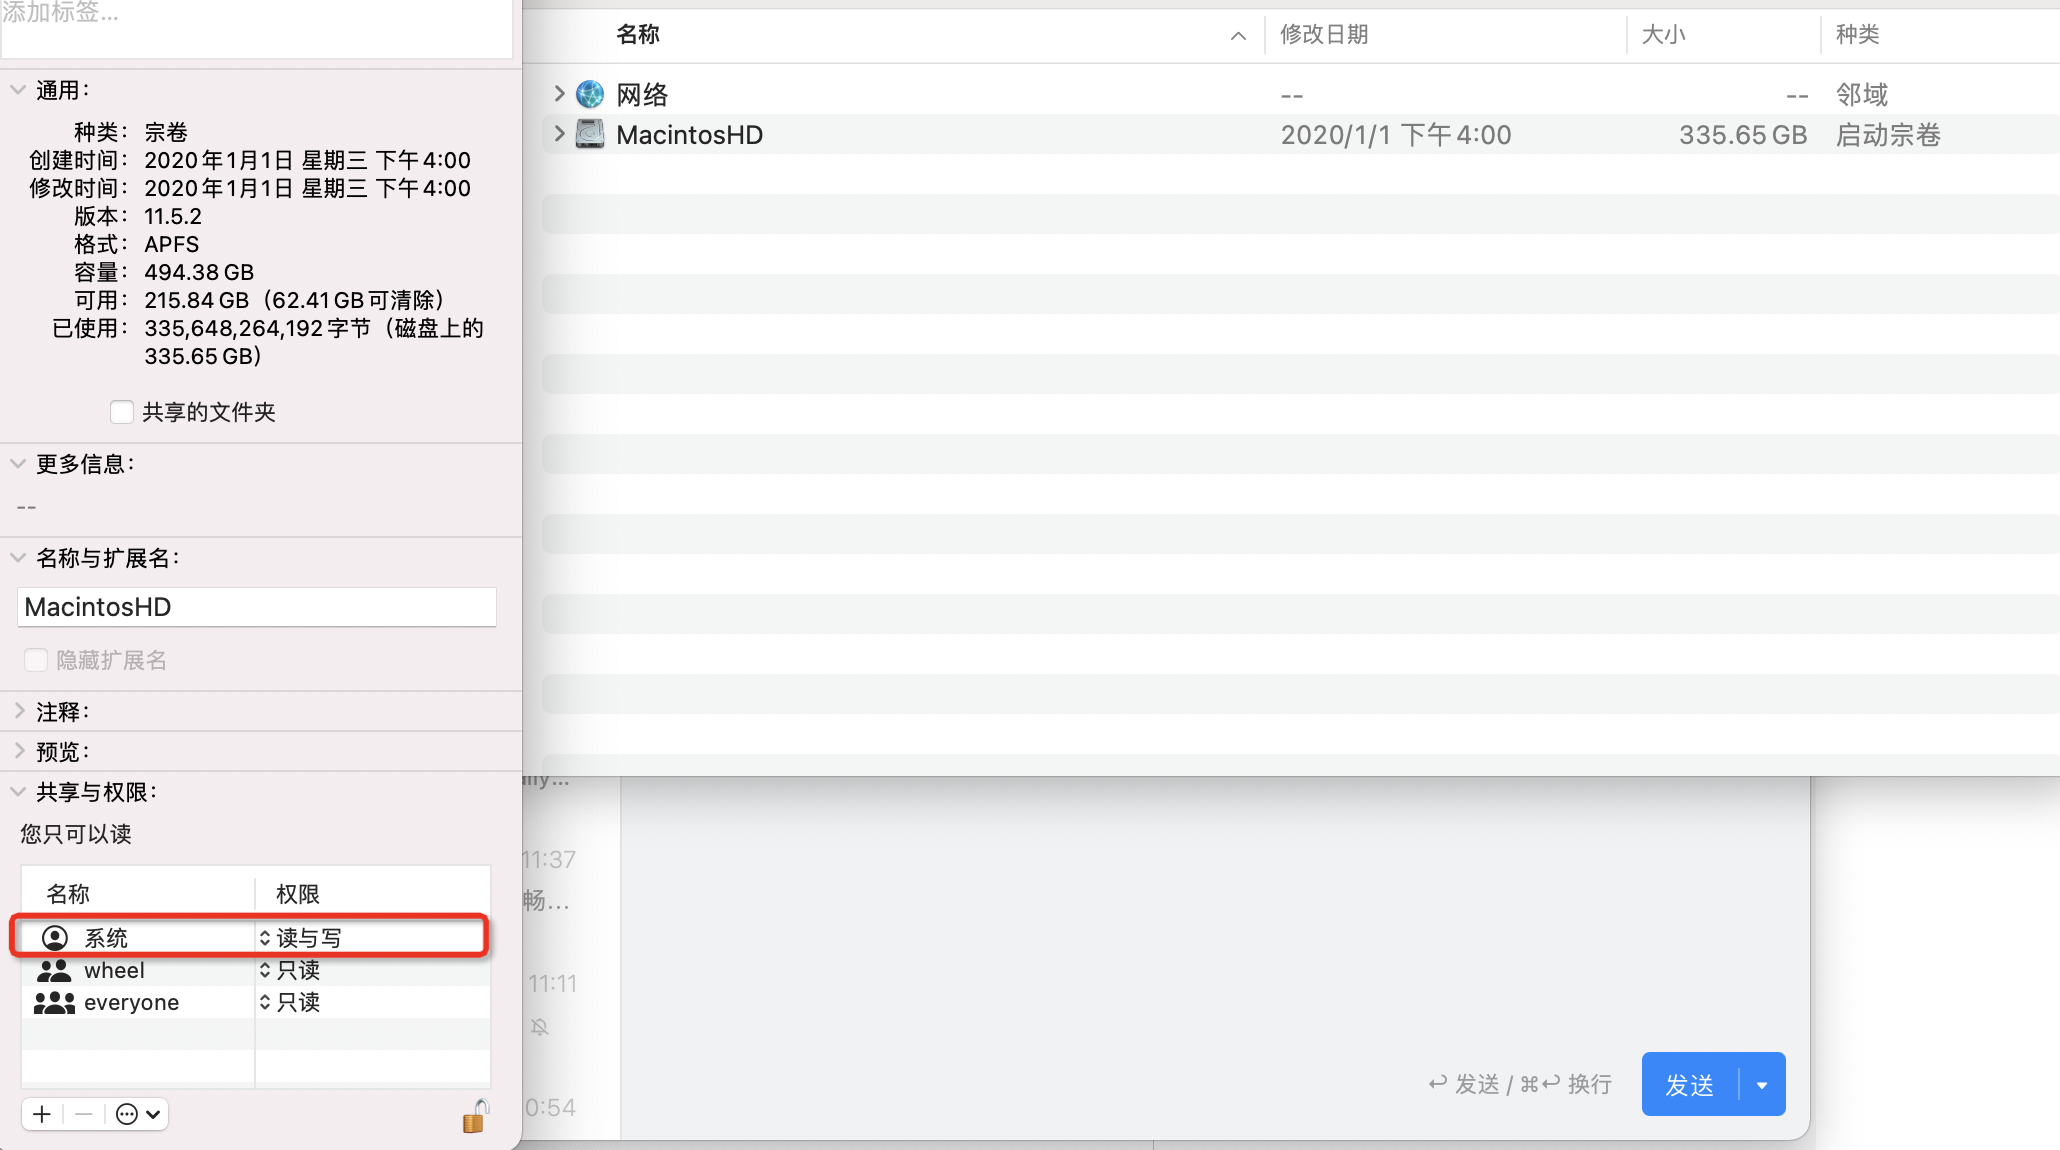
Task: Click the MacintosHD name field
Action: [257, 607]
